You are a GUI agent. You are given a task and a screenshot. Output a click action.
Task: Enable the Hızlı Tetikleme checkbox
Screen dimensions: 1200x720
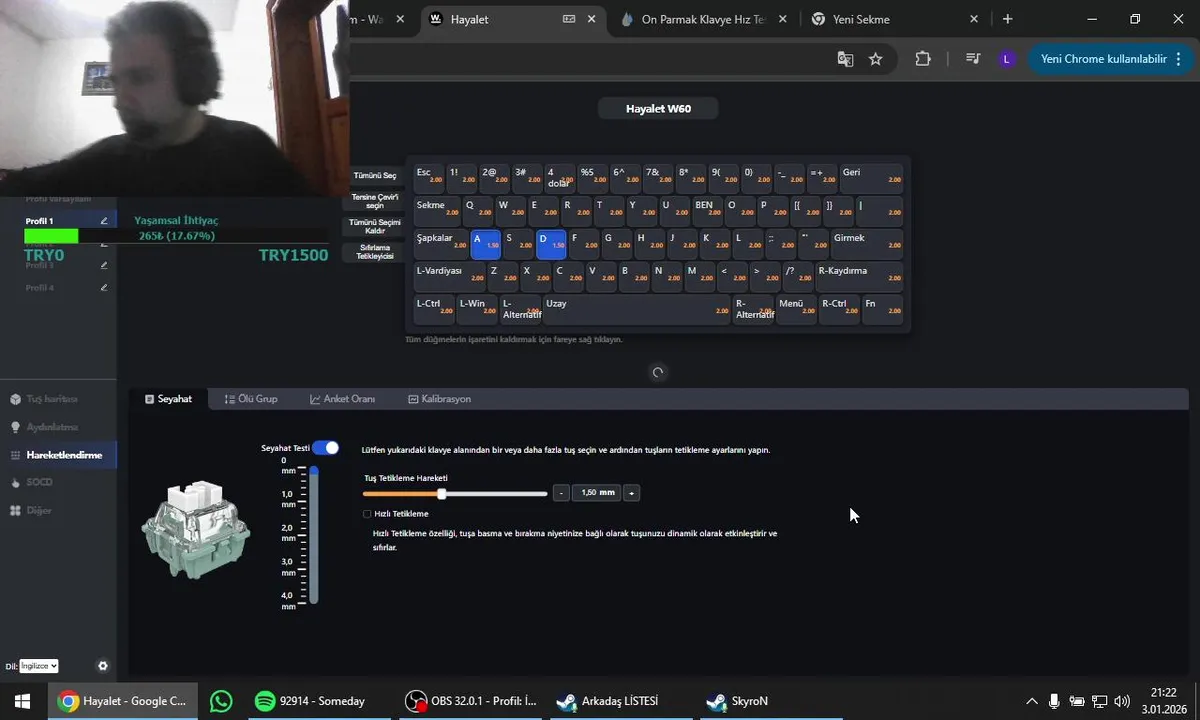point(367,514)
